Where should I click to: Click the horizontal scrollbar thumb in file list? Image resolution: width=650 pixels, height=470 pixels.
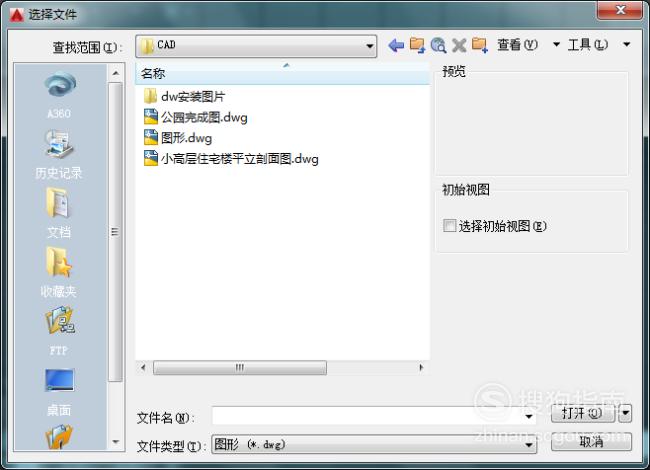(x=240, y=368)
